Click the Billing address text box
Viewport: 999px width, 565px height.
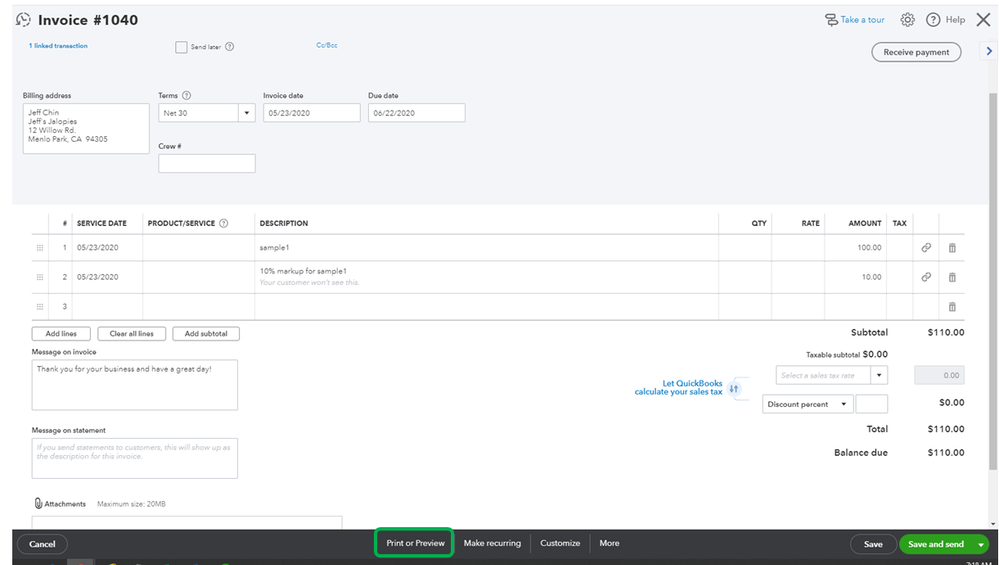[x=86, y=129]
